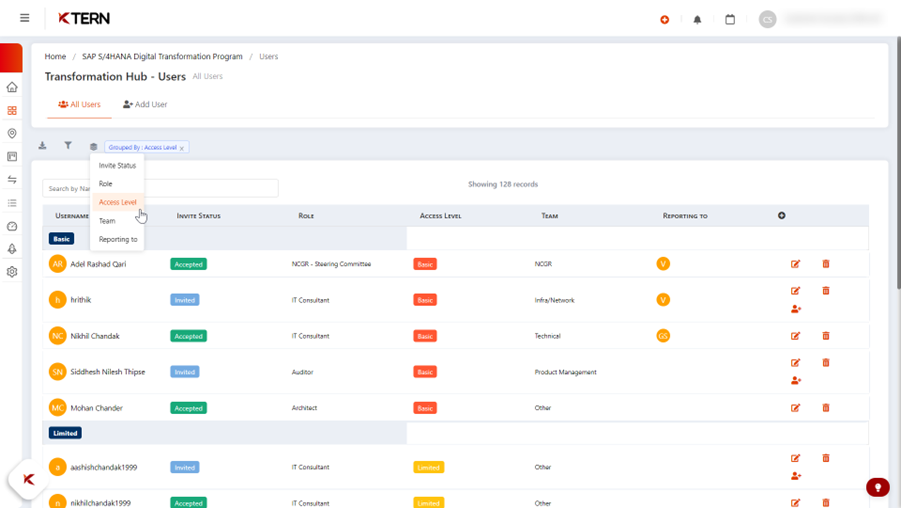Viewport: 901px width, 508px height.
Task: Delete Siddhesh Nilesh Thipse's record
Action: coord(826,363)
